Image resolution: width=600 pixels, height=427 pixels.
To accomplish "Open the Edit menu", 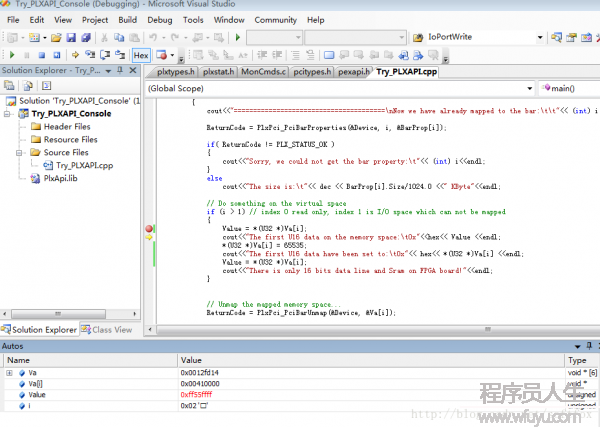I will (37, 20).
